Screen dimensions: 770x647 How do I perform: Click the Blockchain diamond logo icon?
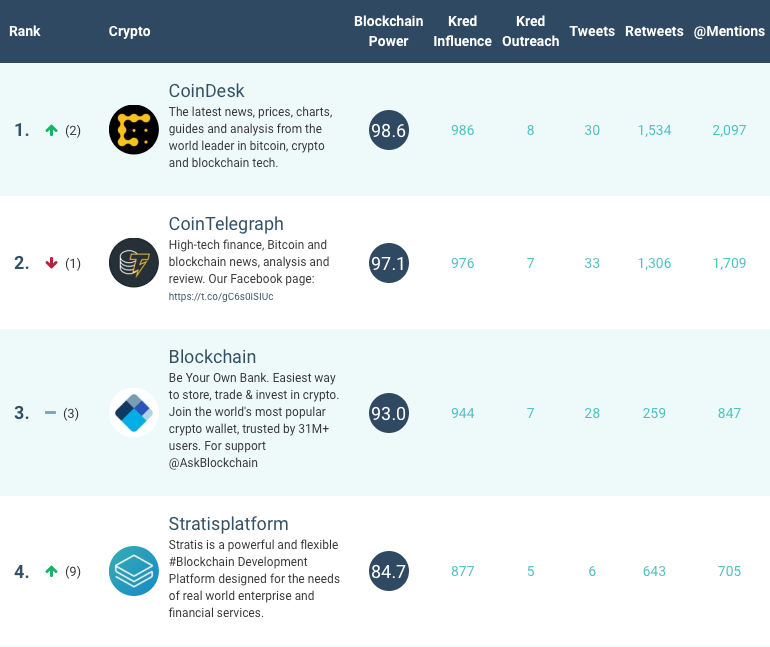134,413
